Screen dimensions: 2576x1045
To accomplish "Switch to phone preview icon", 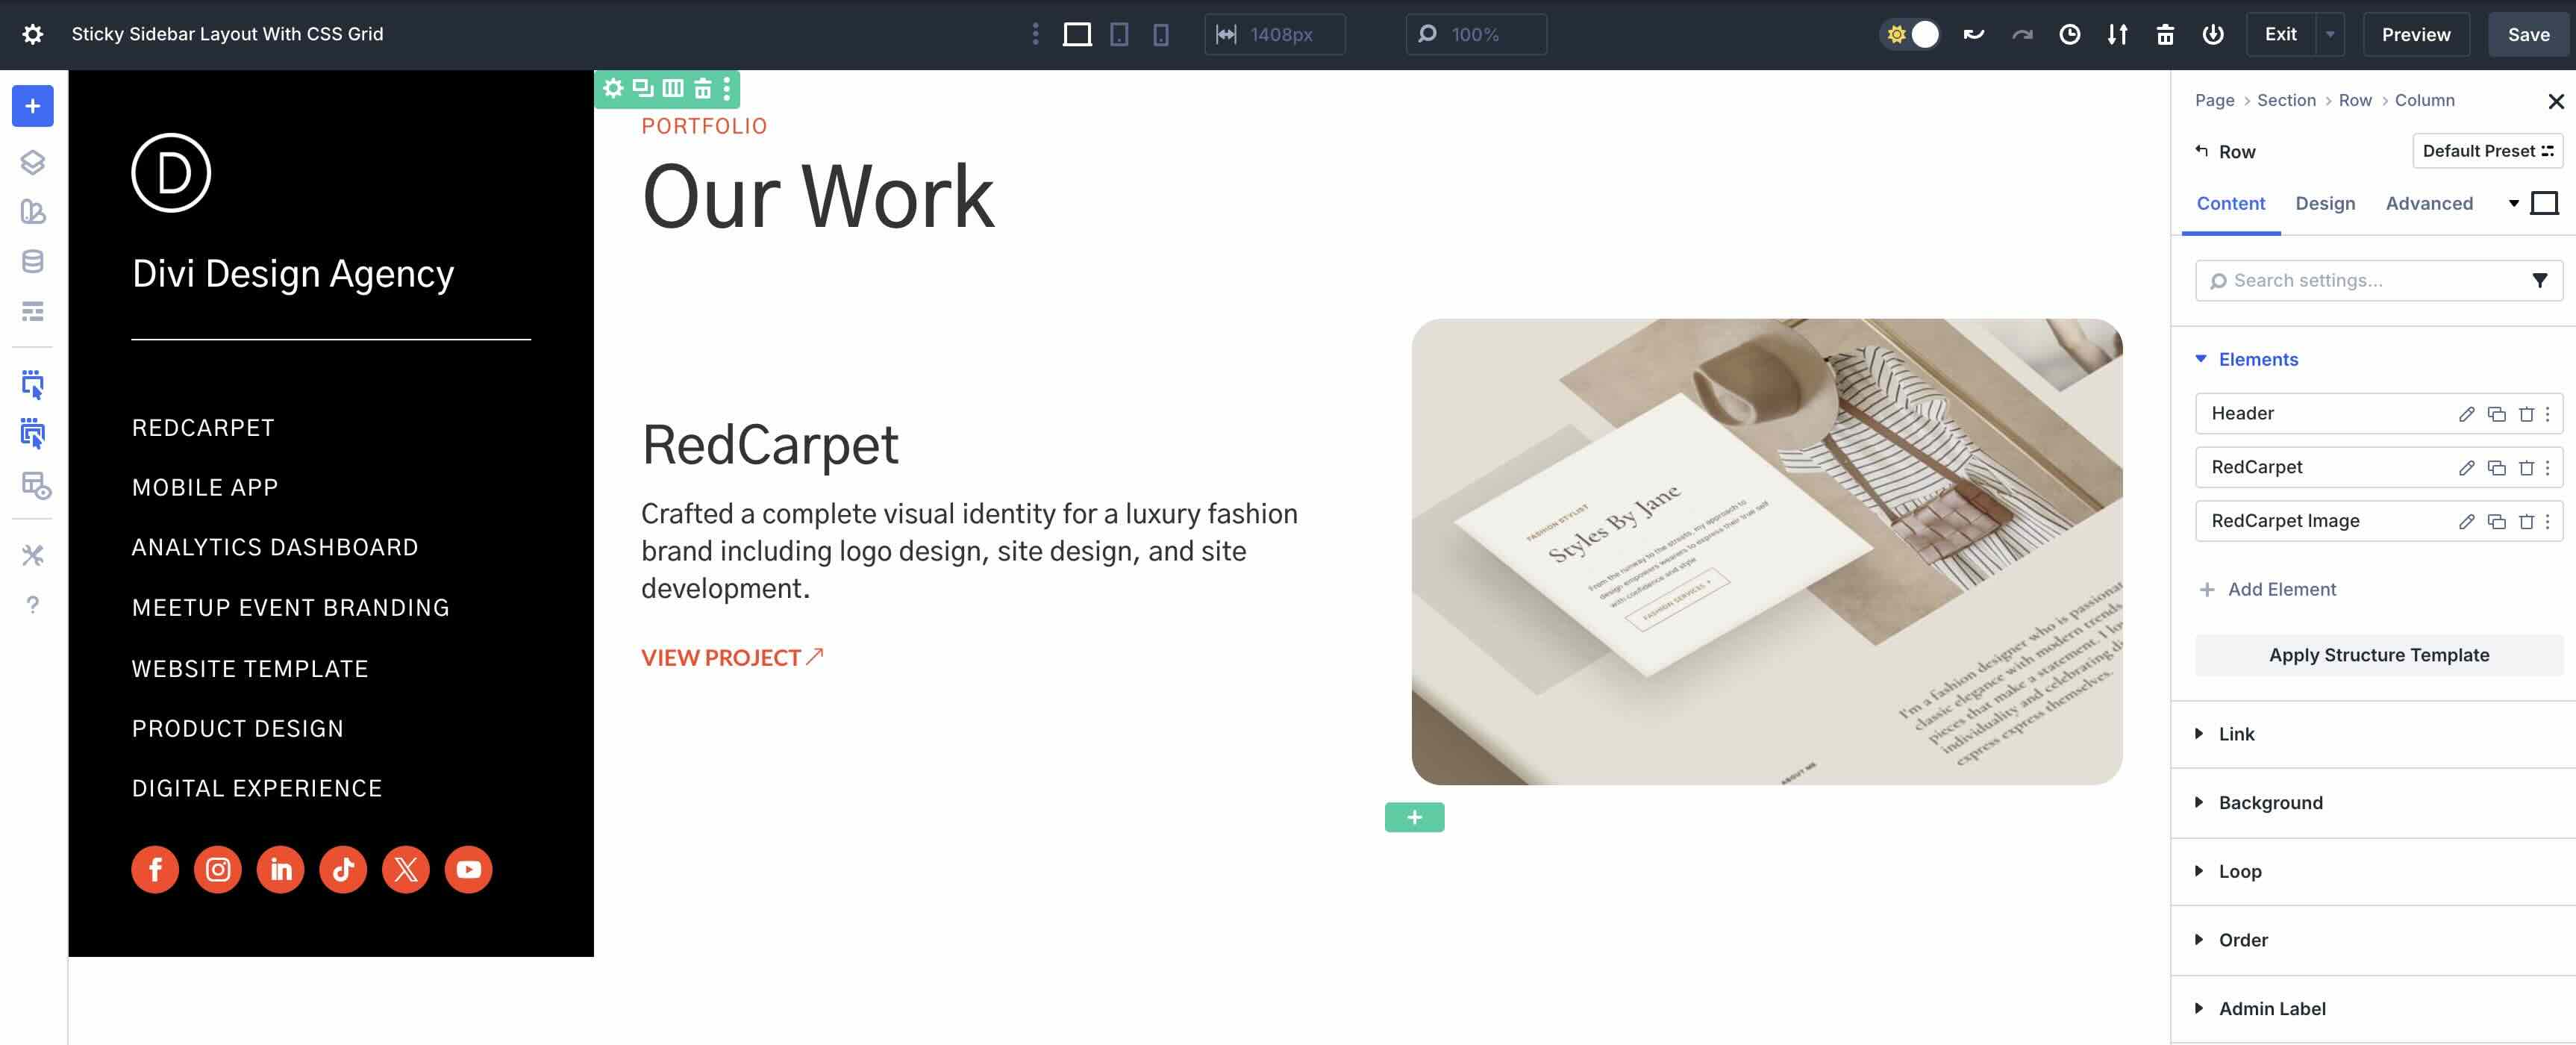I will tap(1158, 33).
